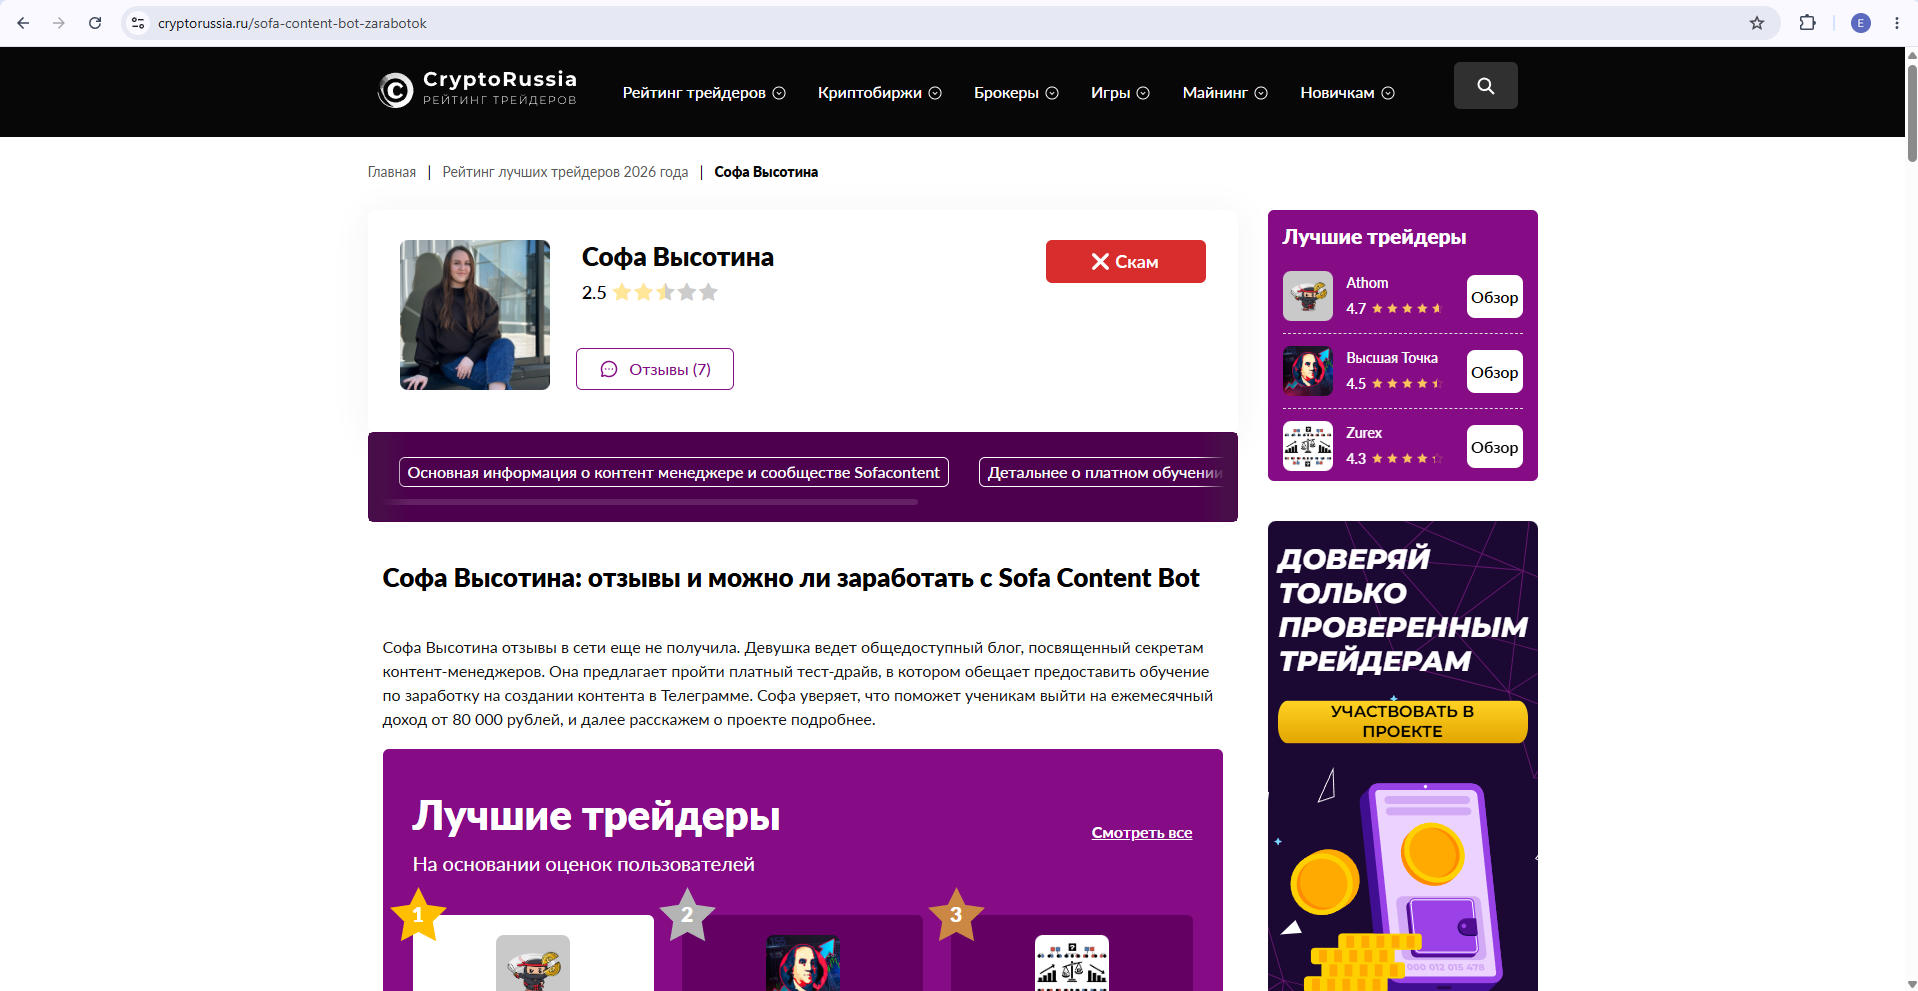Click the bronze star badge number 3
The image size is (1918, 991).
(x=956, y=915)
